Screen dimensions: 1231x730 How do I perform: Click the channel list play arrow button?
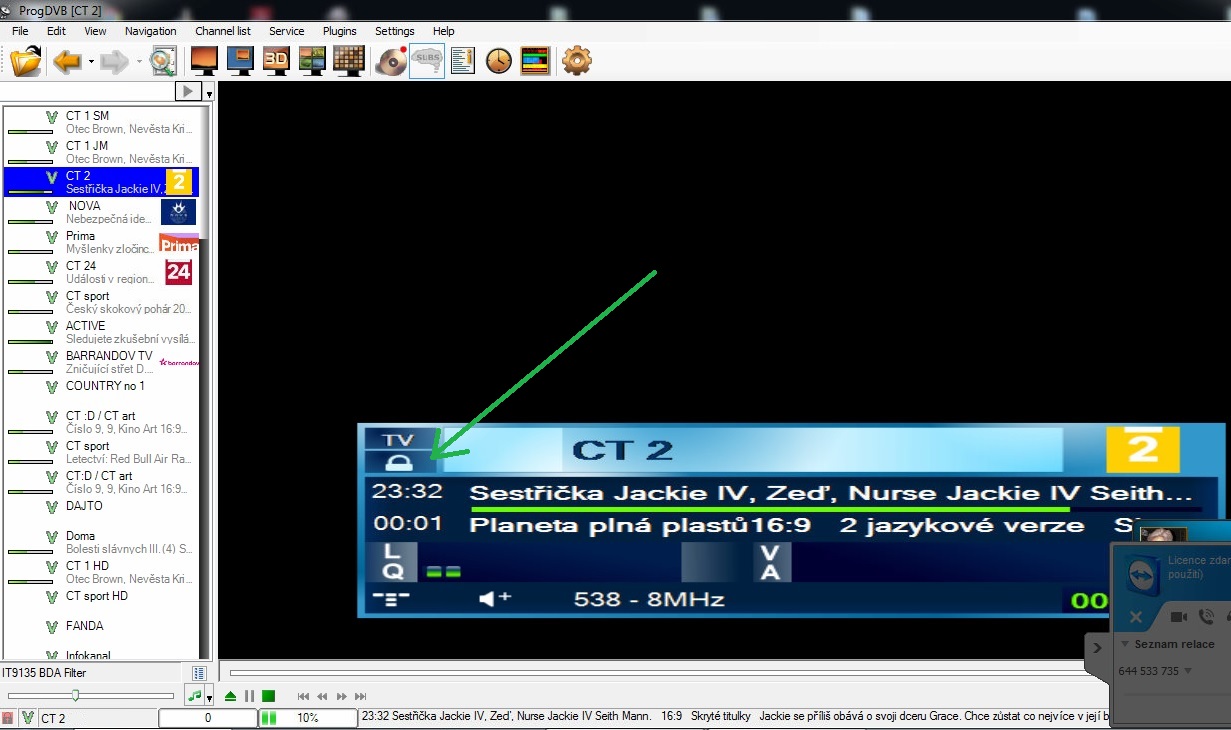188,92
